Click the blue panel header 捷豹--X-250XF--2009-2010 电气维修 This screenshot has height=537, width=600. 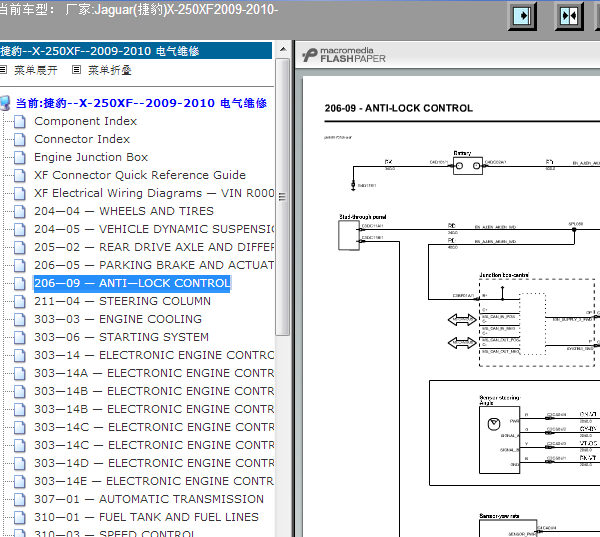136,51
